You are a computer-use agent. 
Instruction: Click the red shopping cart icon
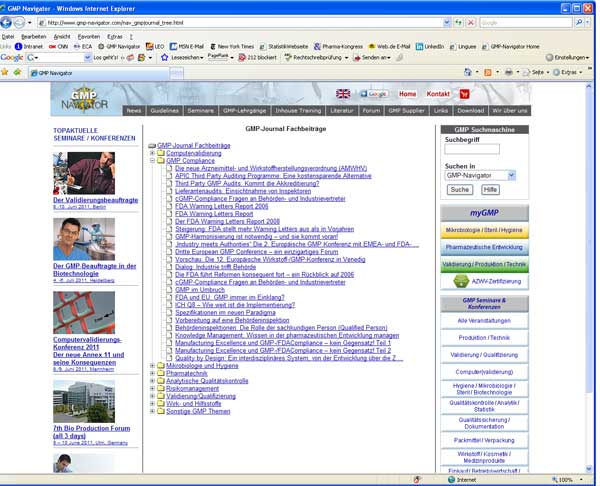pos(464,94)
